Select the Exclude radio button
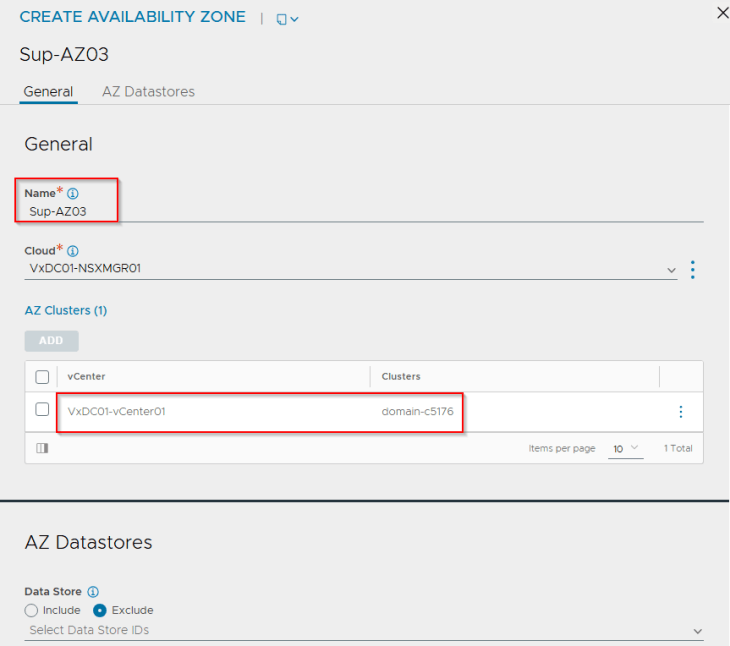 pyautogui.click(x=100, y=610)
